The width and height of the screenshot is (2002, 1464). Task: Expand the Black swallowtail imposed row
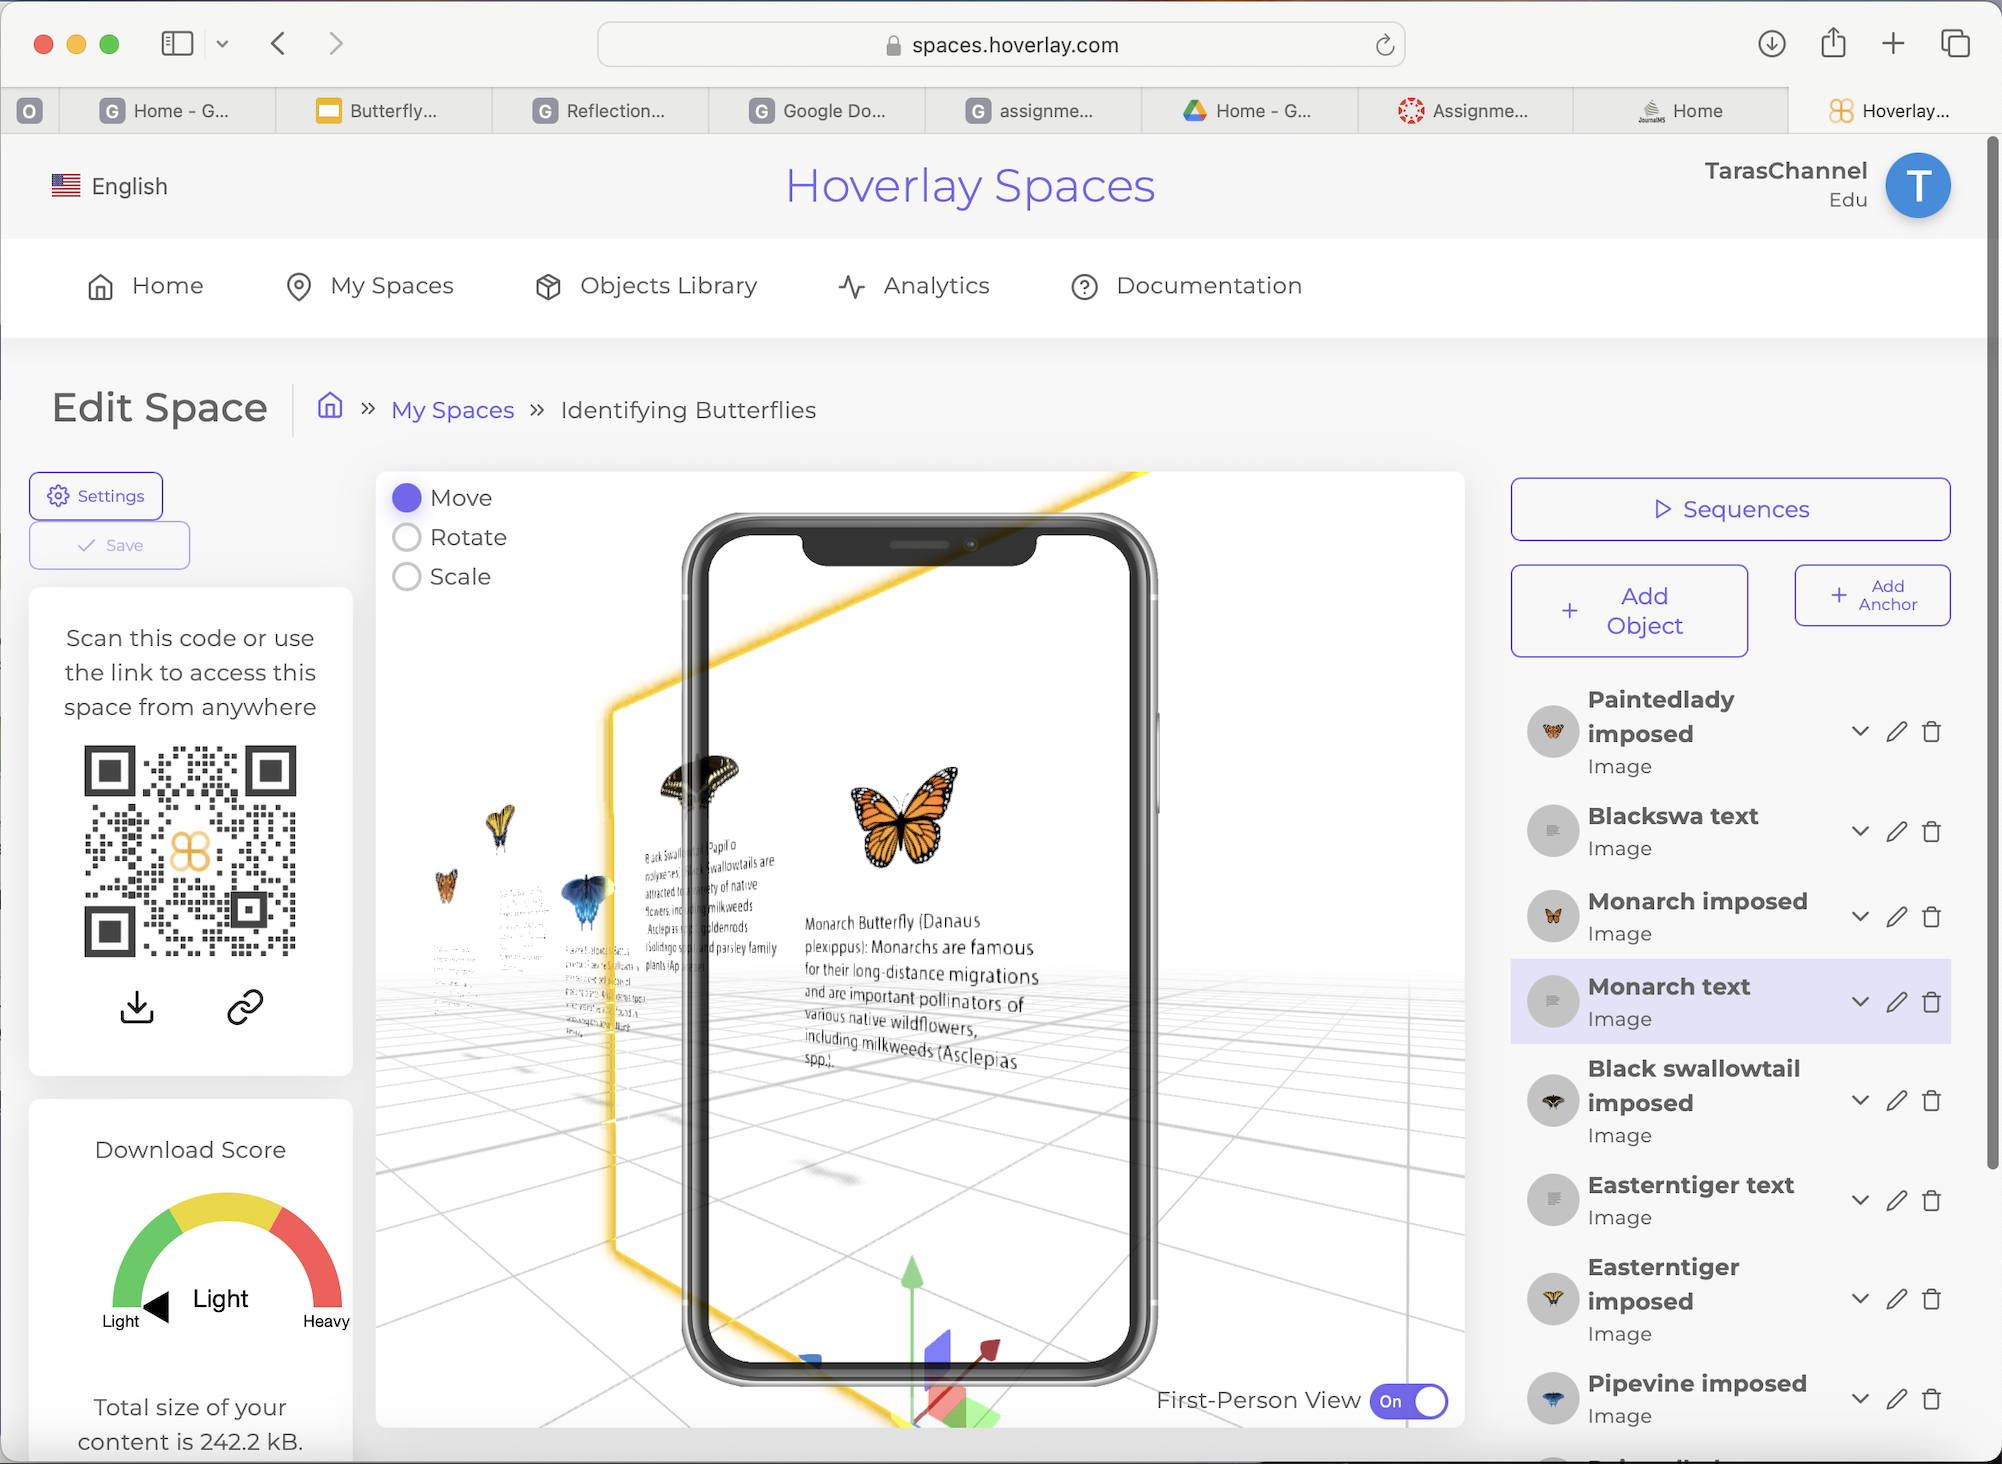(1860, 1101)
